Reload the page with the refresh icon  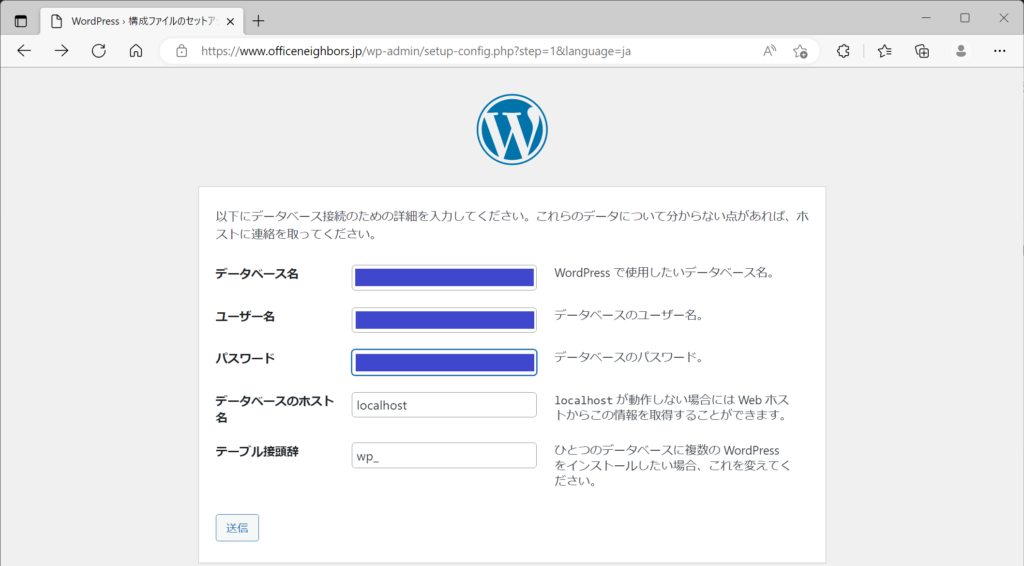pyautogui.click(x=99, y=51)
